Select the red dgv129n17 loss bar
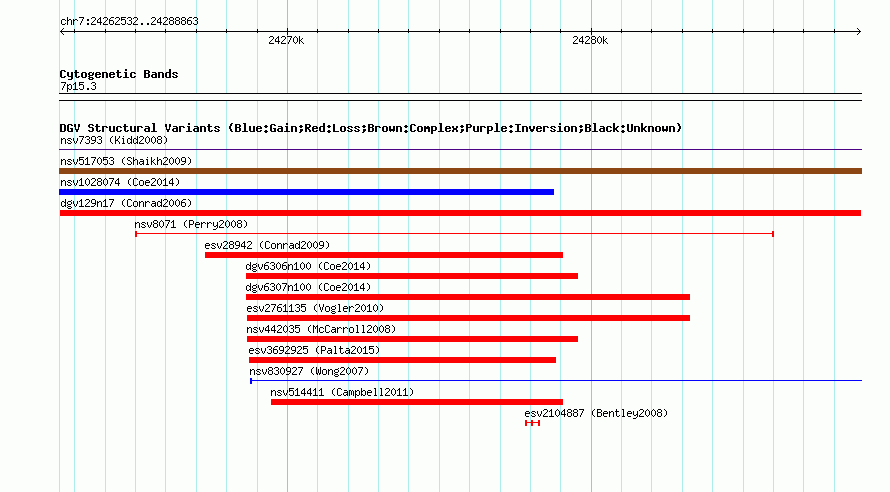890x492 pixels. [x=460, y=213]
